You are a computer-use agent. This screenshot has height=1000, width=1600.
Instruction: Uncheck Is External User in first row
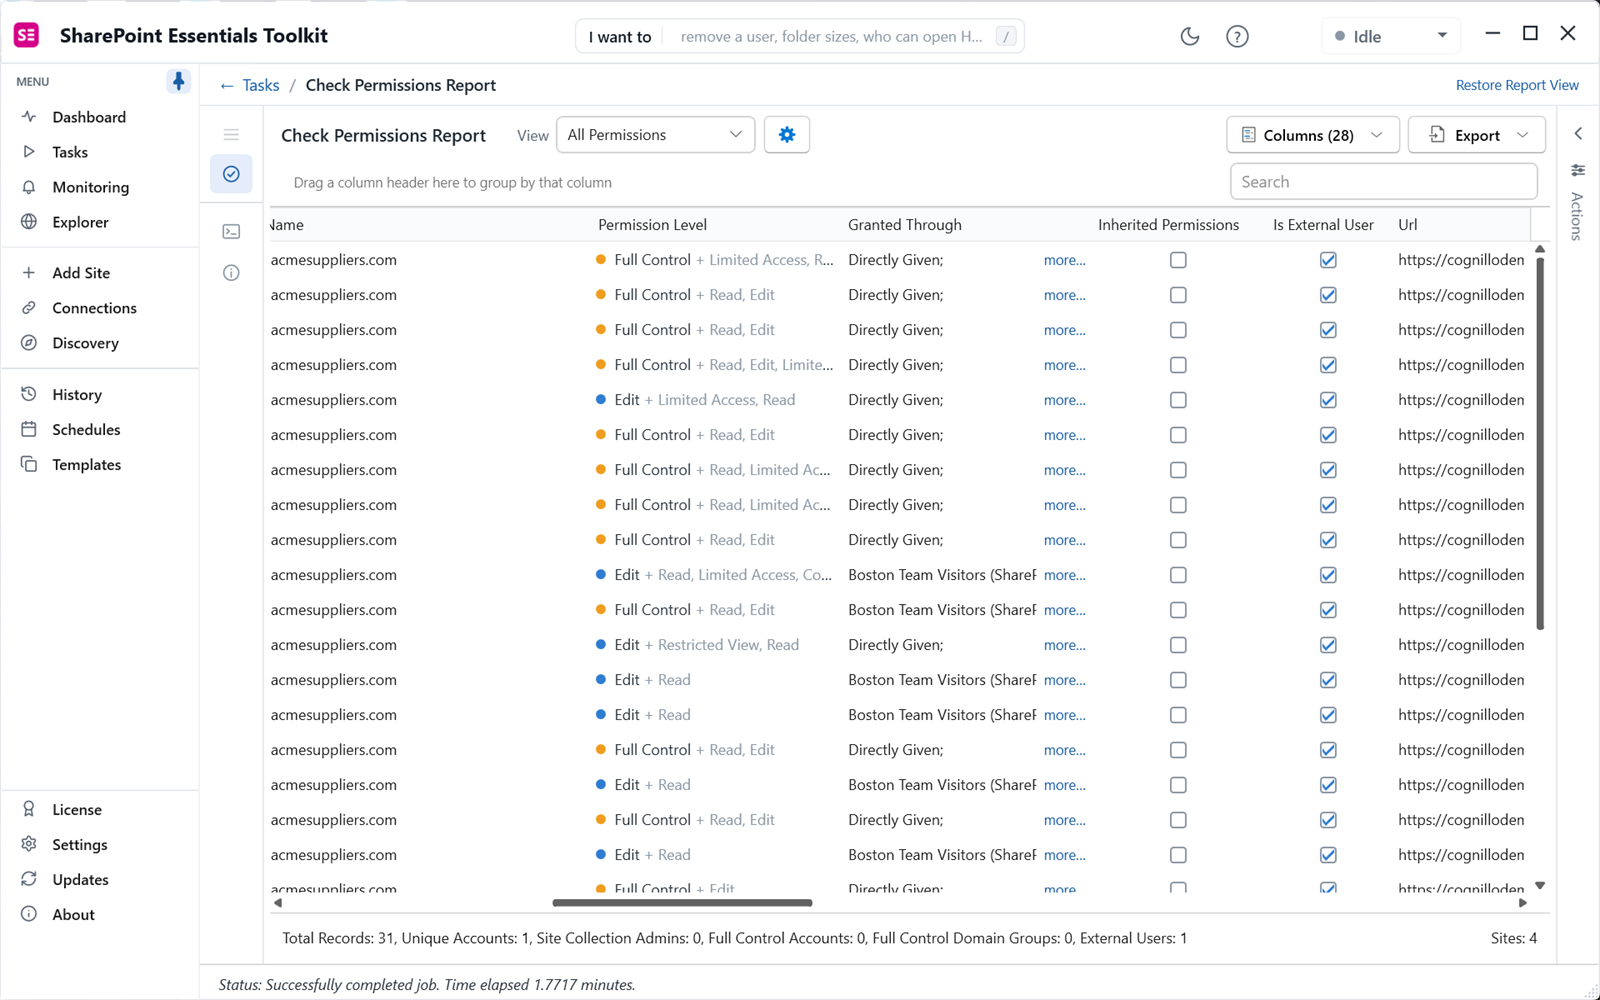pos(1328,260)
